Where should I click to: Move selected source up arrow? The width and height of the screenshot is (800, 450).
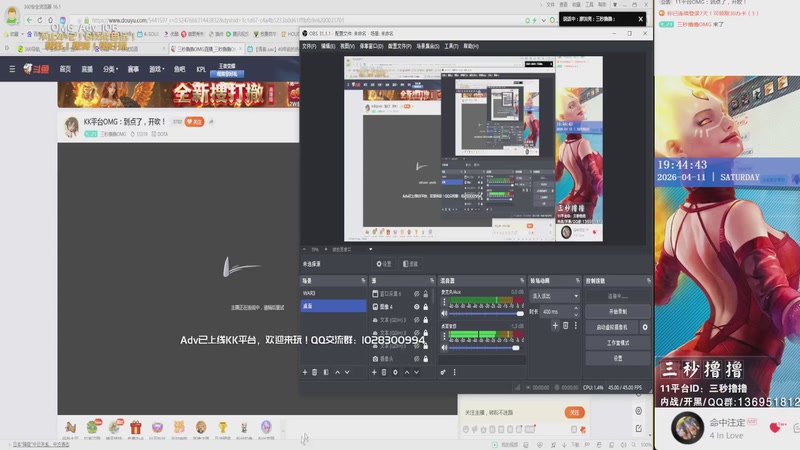tap(407, 372)
